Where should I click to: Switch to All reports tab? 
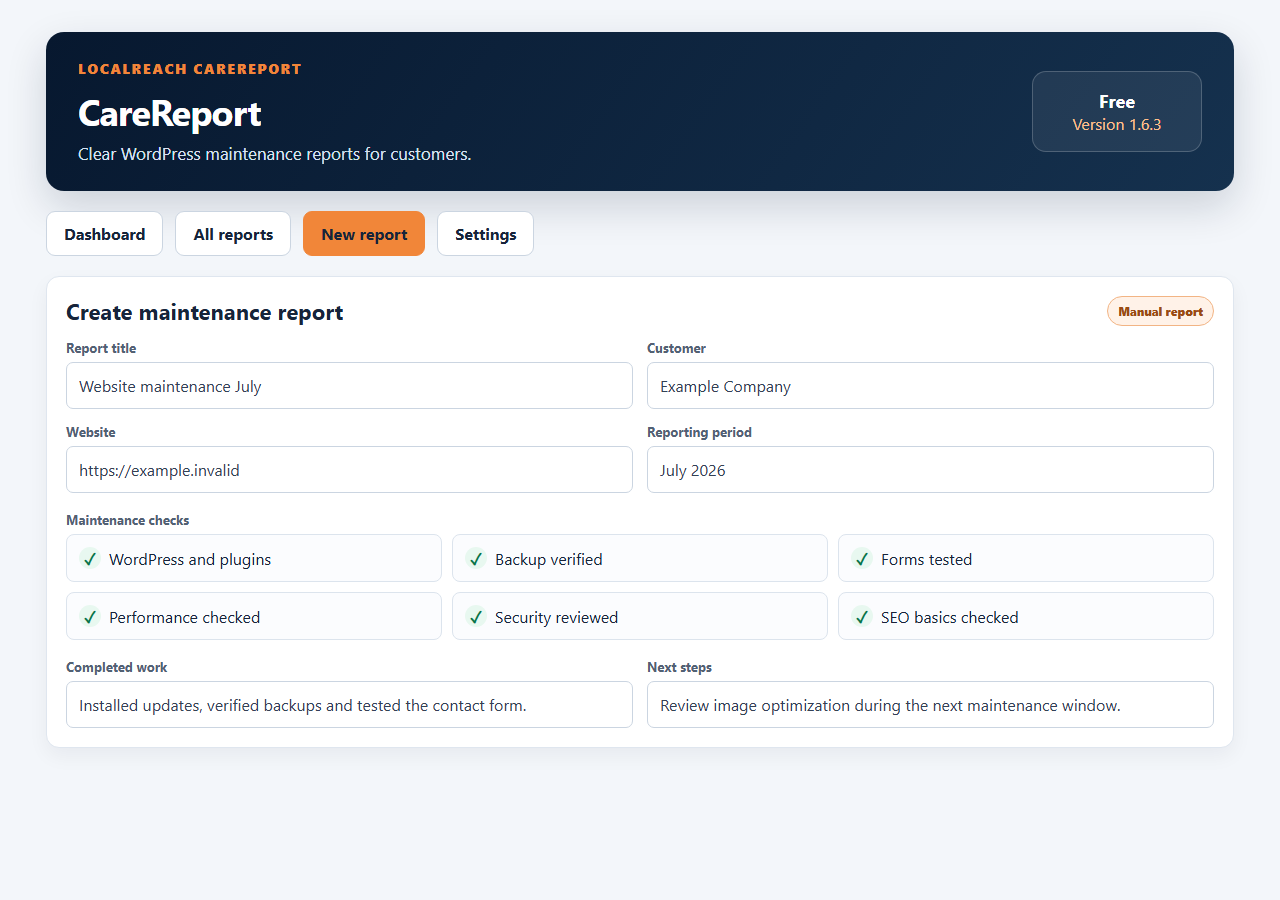click(x=233, y=234)
